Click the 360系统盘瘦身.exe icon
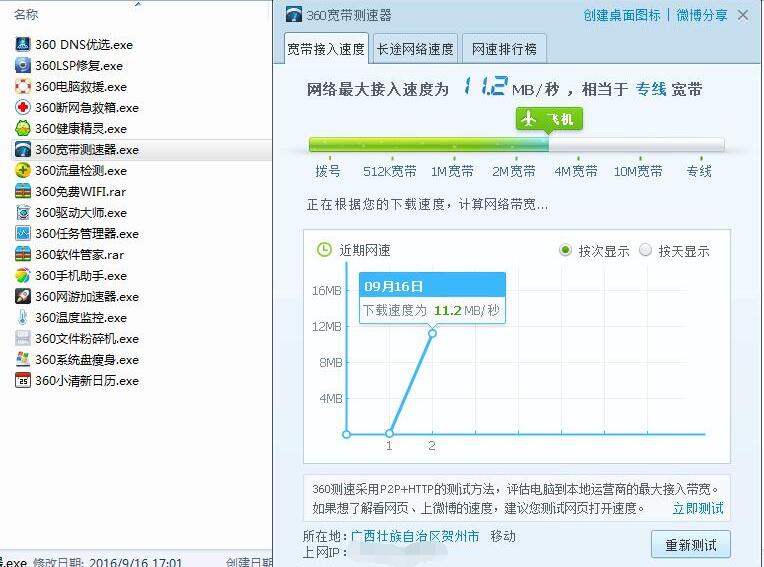Screen dimensions: 764x567 pyautogui.click(x=22, y=359)
